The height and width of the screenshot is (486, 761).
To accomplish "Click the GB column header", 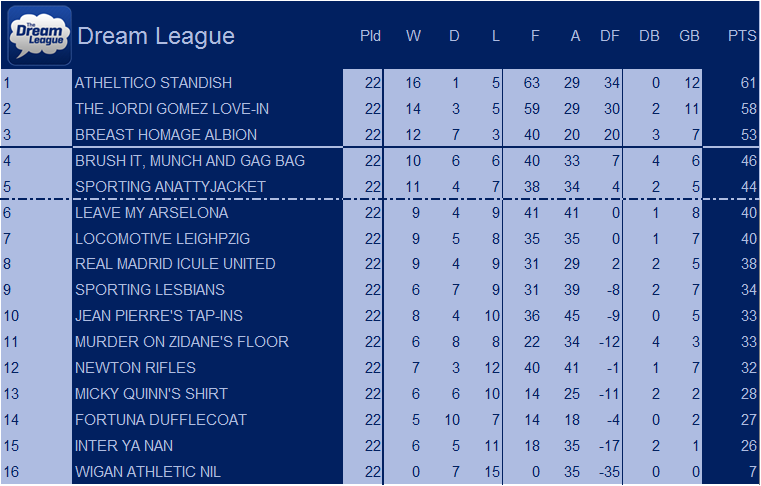I will (x=689, y=36).
